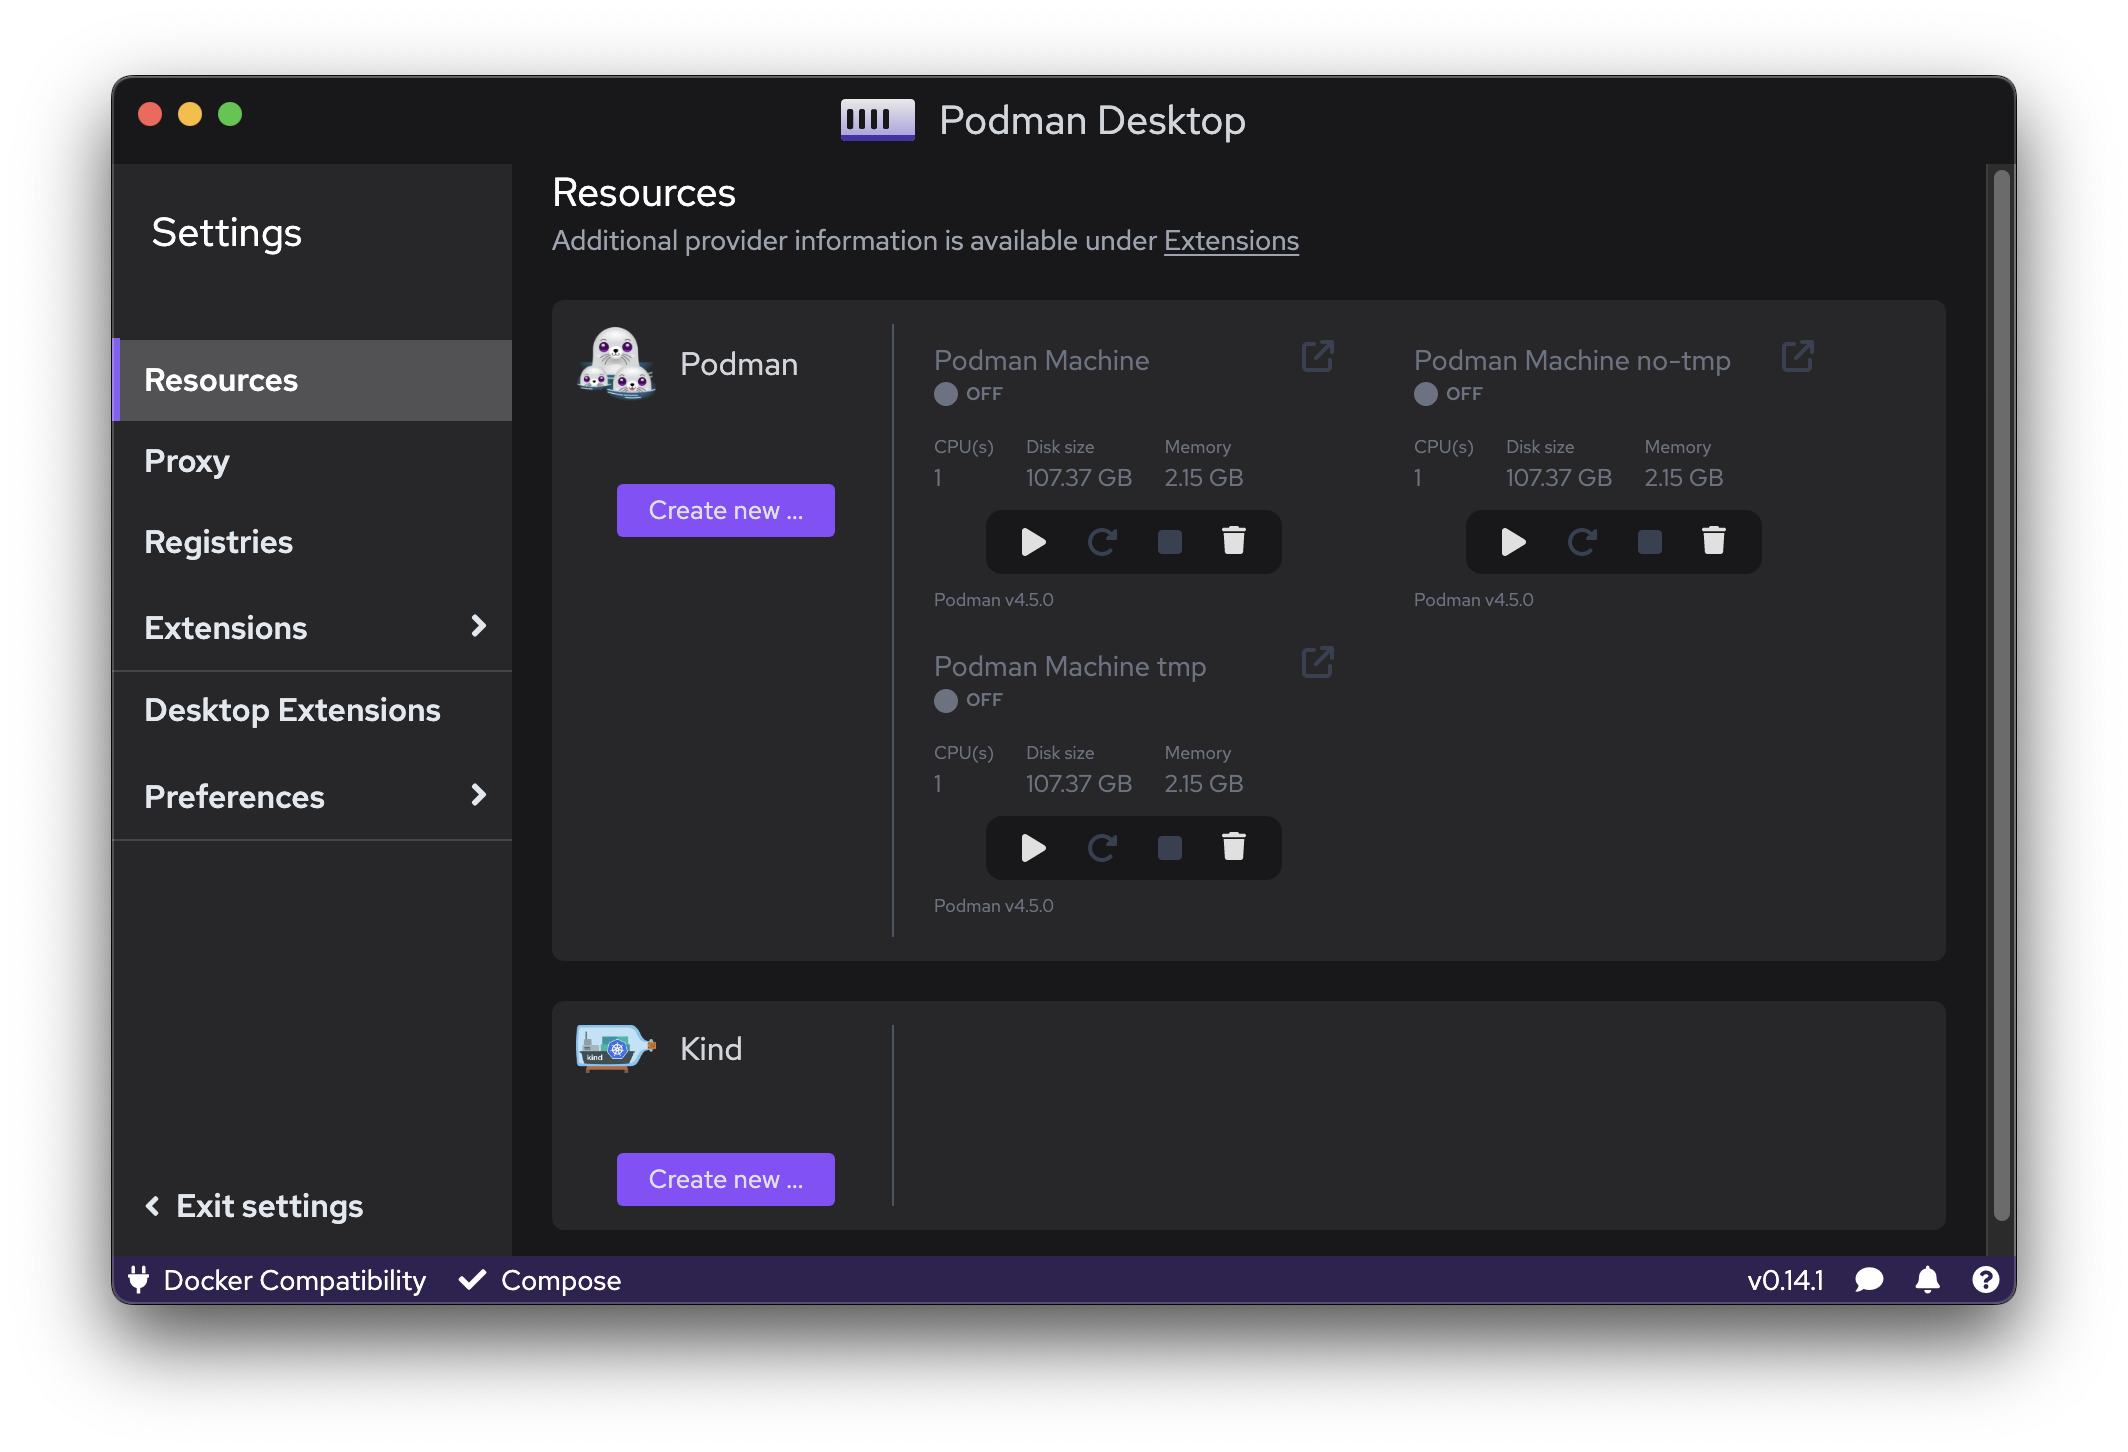Start the Podman Machine tmp
2128x1452 pixels.
1033,848
